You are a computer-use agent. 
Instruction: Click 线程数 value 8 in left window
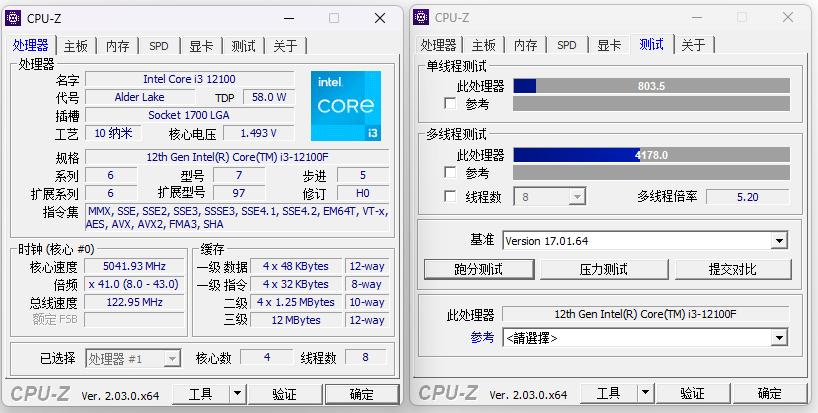pyautogui.click(x=365, y=357)
